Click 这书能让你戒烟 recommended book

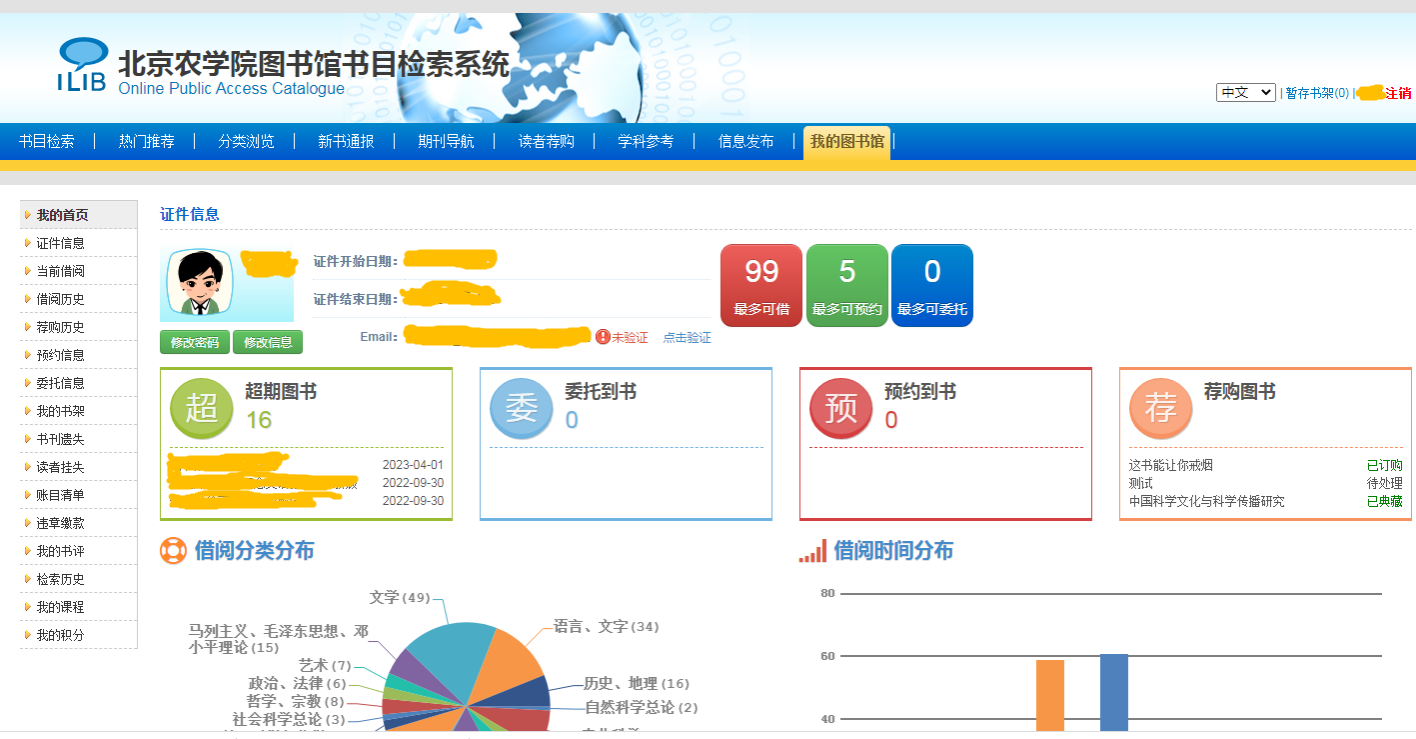[x=1171, y=465]
